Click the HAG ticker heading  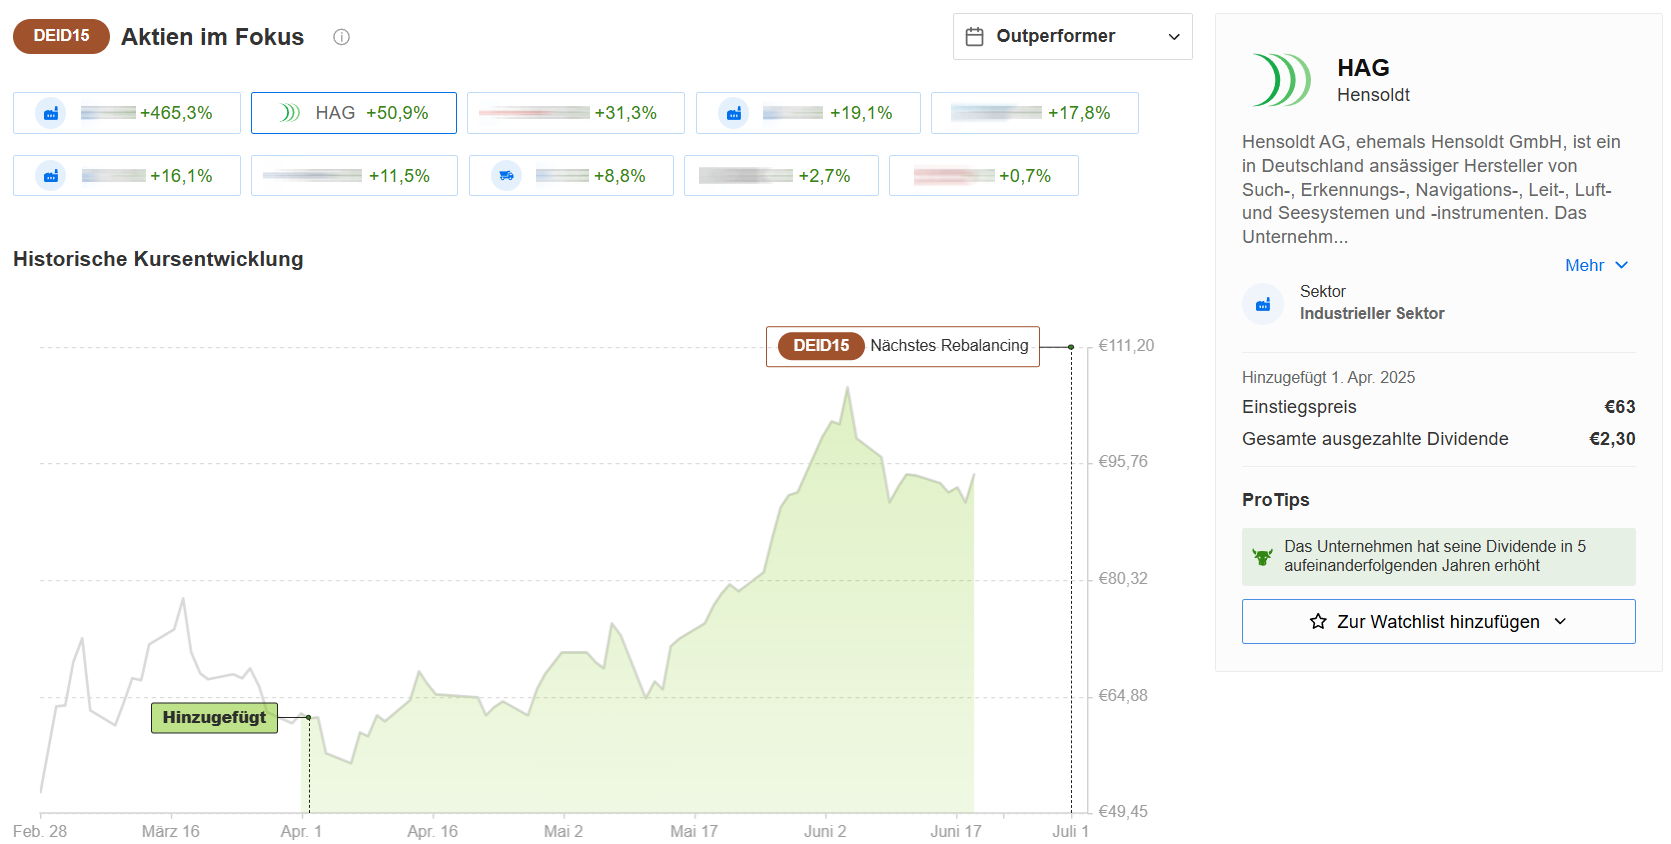point(1363,68)
